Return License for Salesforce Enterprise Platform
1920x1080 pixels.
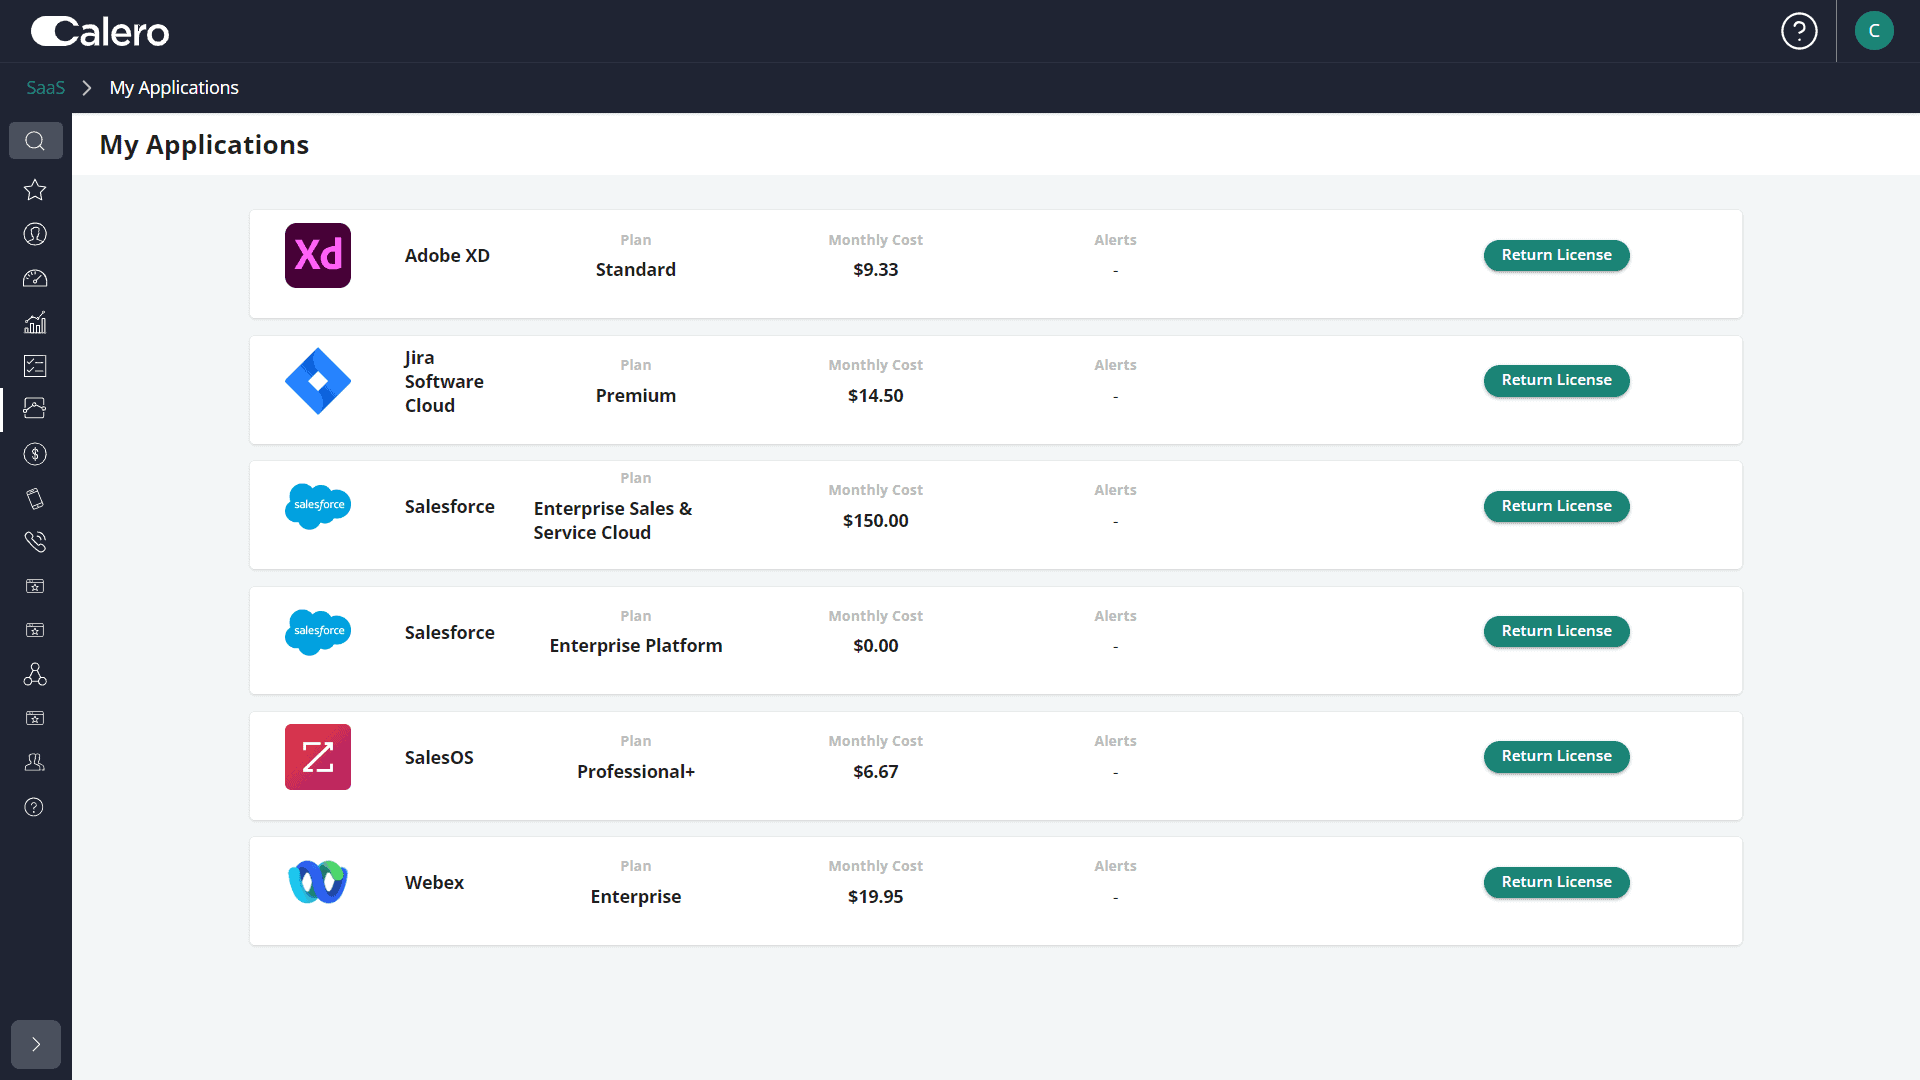(x=1556, y=631)
